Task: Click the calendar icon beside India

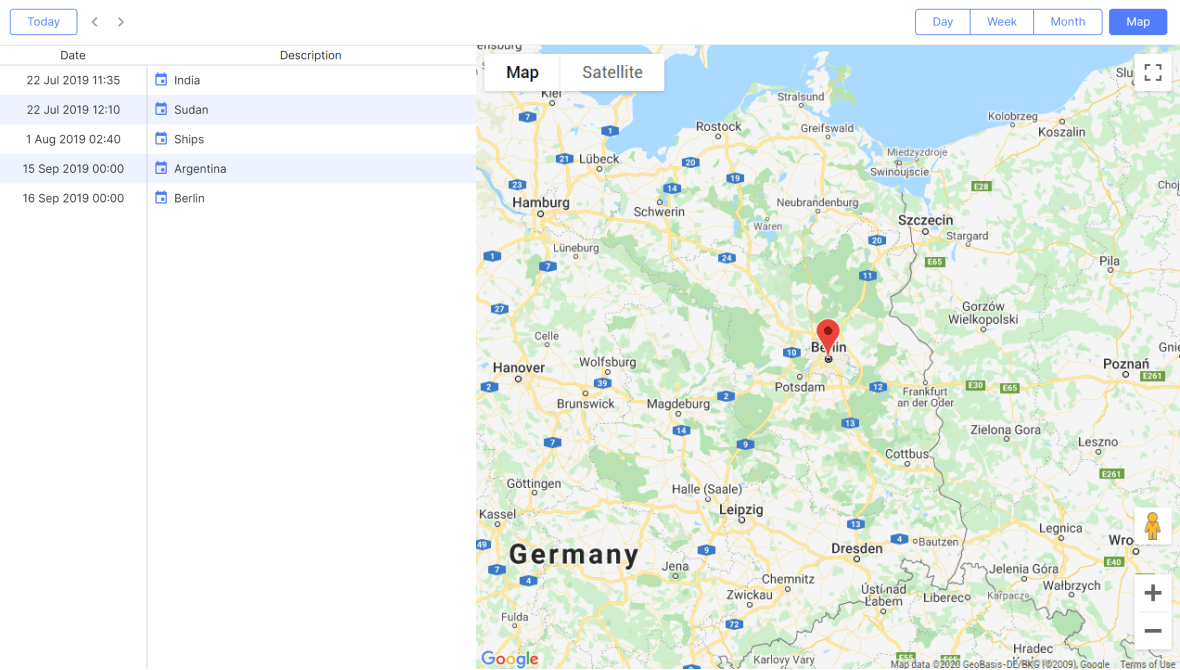Action: (x=161, y=79)
